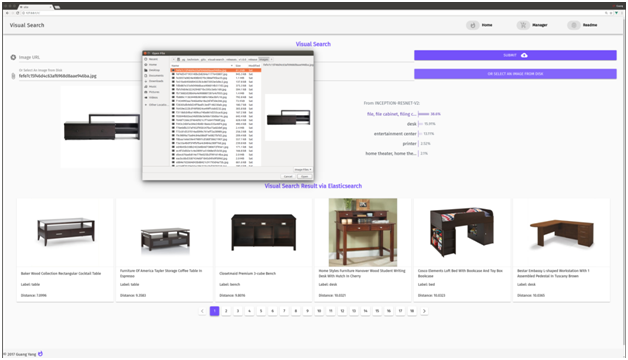
Task: Click the uploaded query image preview
Action: [101, 127]
